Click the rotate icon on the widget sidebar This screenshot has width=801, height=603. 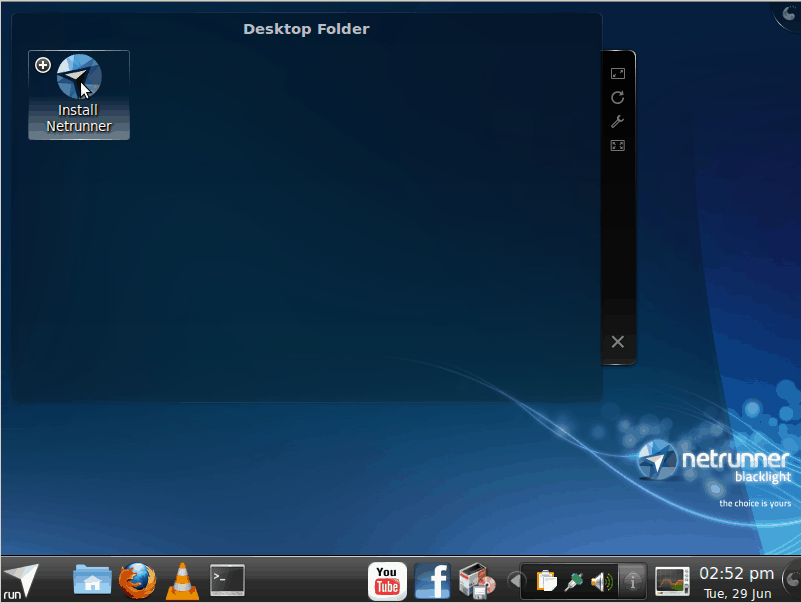618,98
